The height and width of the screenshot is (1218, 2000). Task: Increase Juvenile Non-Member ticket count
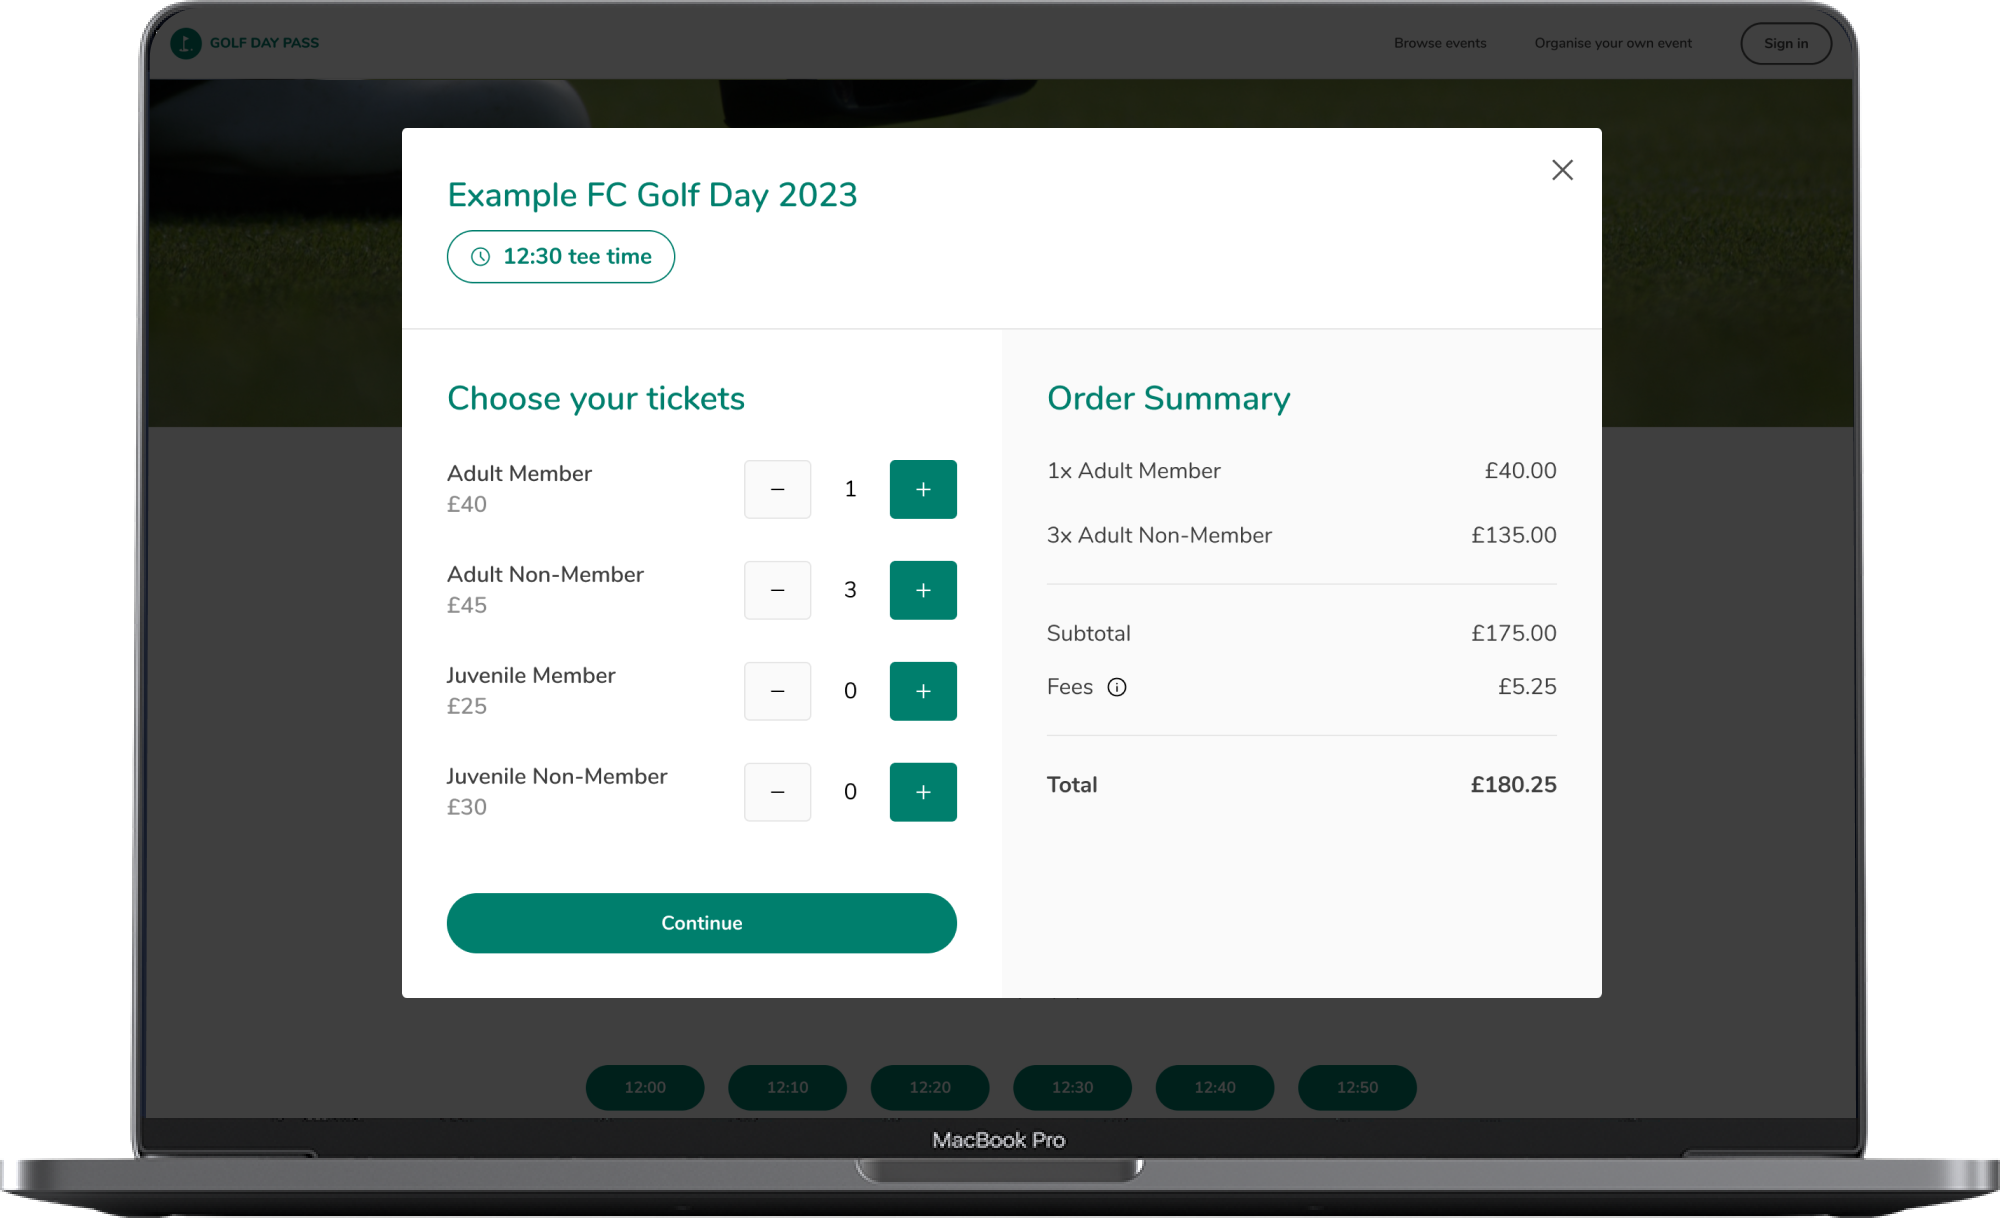[922, 792]
